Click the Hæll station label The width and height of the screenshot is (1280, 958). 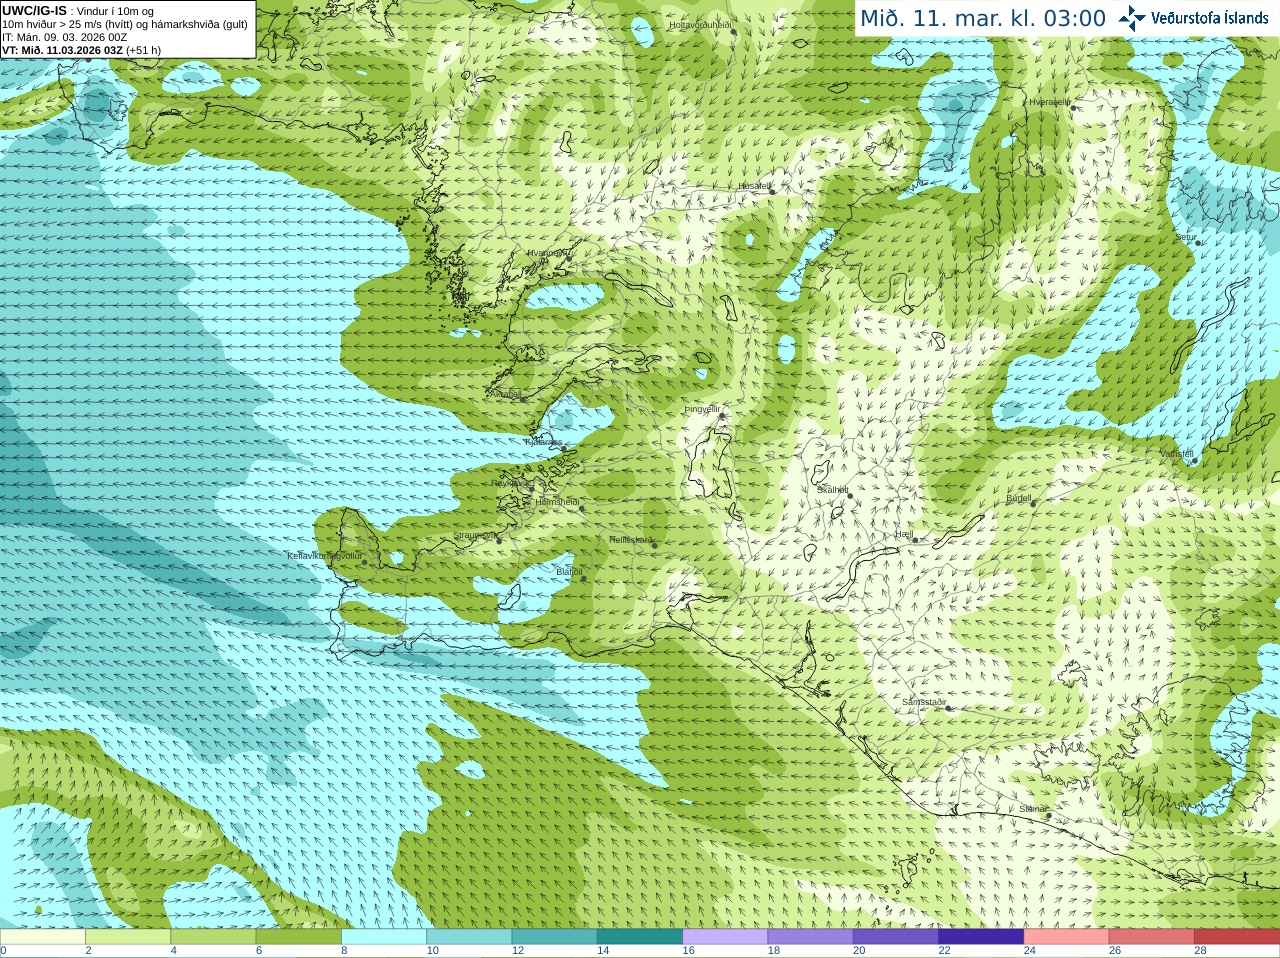[x=904, y=534]
